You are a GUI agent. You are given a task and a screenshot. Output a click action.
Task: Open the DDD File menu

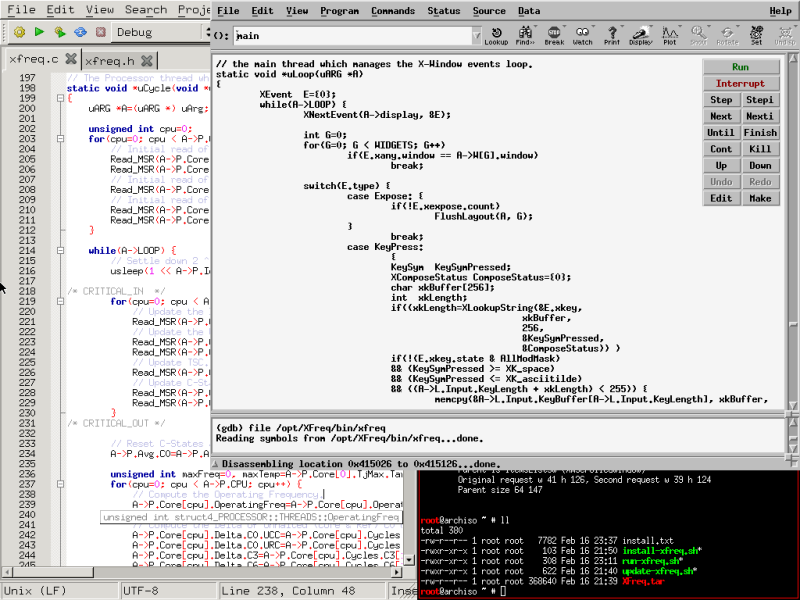[228, 11]
